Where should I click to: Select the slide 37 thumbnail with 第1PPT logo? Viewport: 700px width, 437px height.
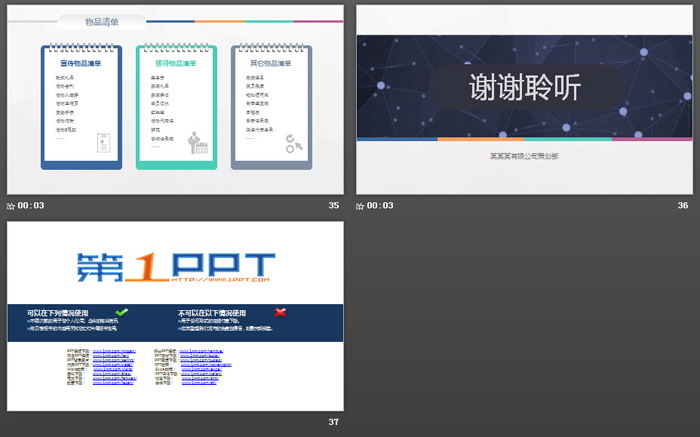point(175,316)
